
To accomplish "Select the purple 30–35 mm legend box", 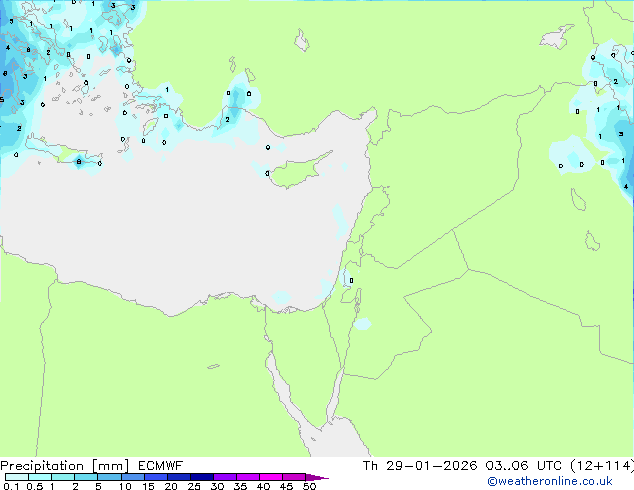I will 225,477.
